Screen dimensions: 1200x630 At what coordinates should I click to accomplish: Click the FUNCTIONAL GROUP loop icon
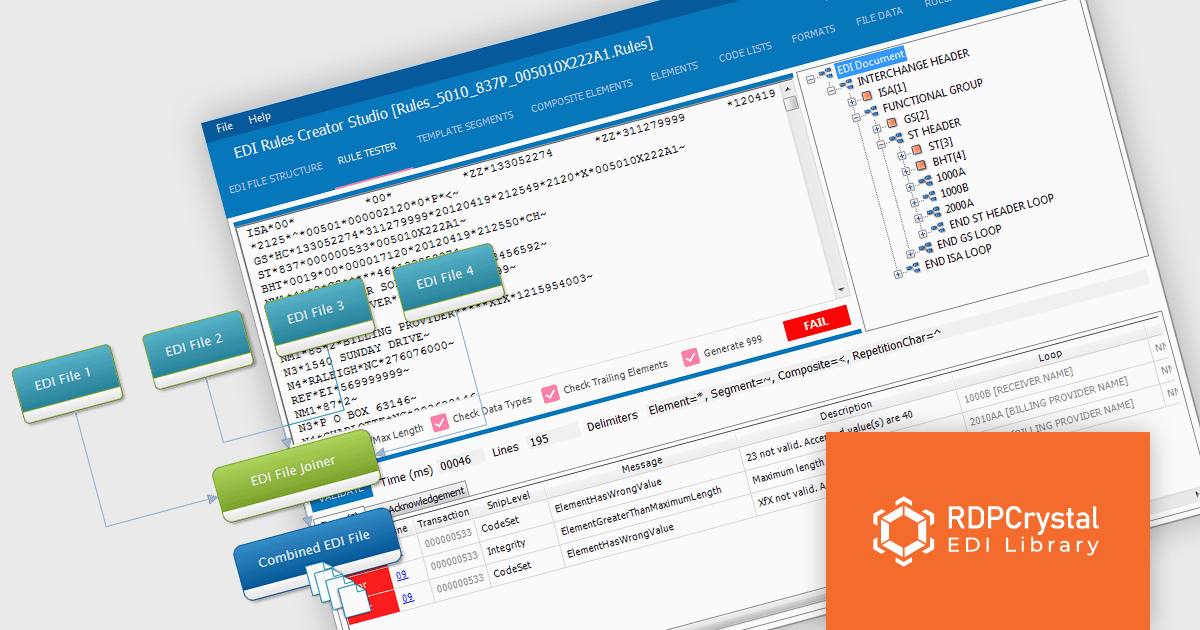[871, 109]
